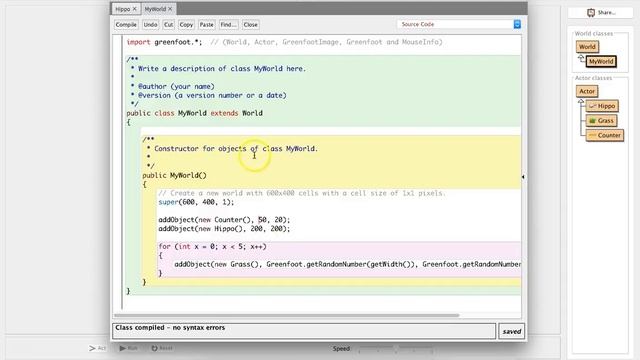Screen dimensions: 640x360
Task: Click the Paste button
Action: pos(207,24)
